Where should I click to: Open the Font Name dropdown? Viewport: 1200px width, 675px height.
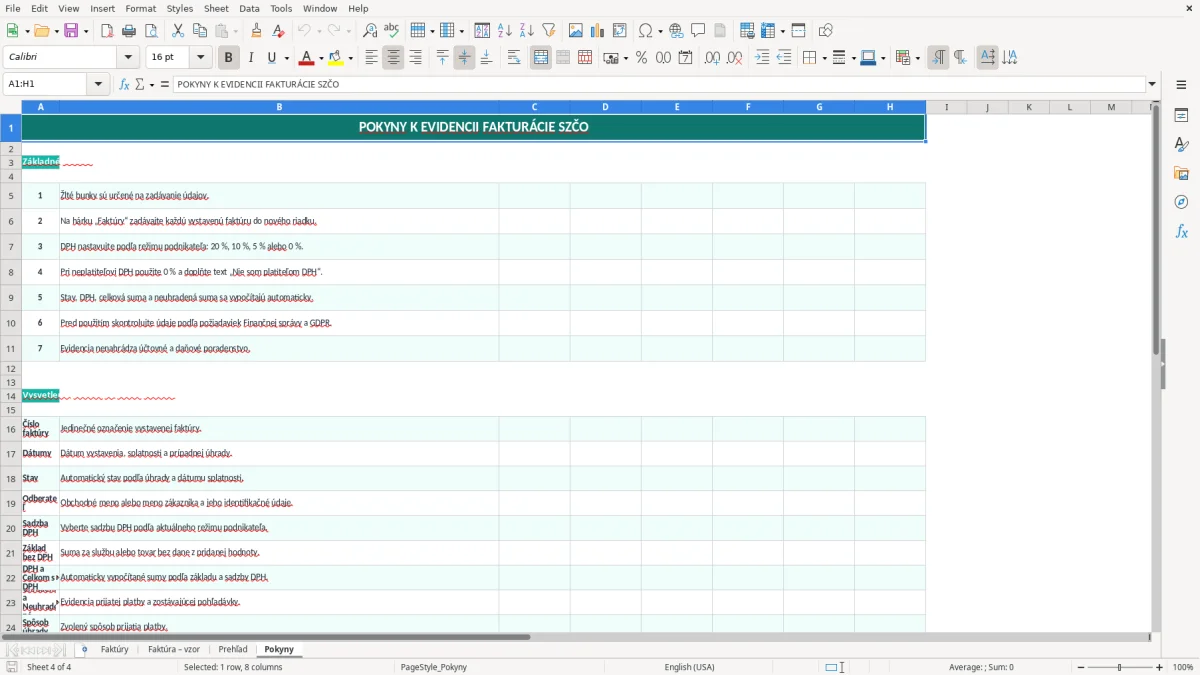(x=127, y=58)
